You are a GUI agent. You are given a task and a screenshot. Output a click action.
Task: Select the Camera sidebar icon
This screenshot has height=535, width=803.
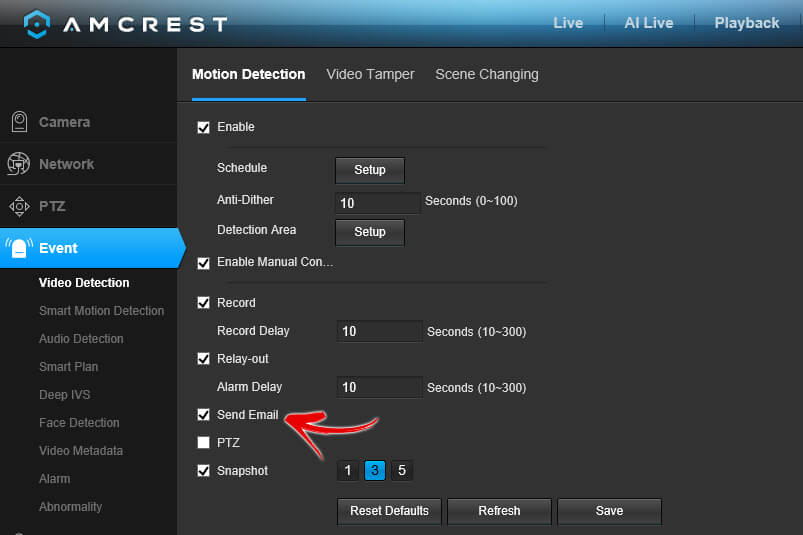(x=19, y=122)
